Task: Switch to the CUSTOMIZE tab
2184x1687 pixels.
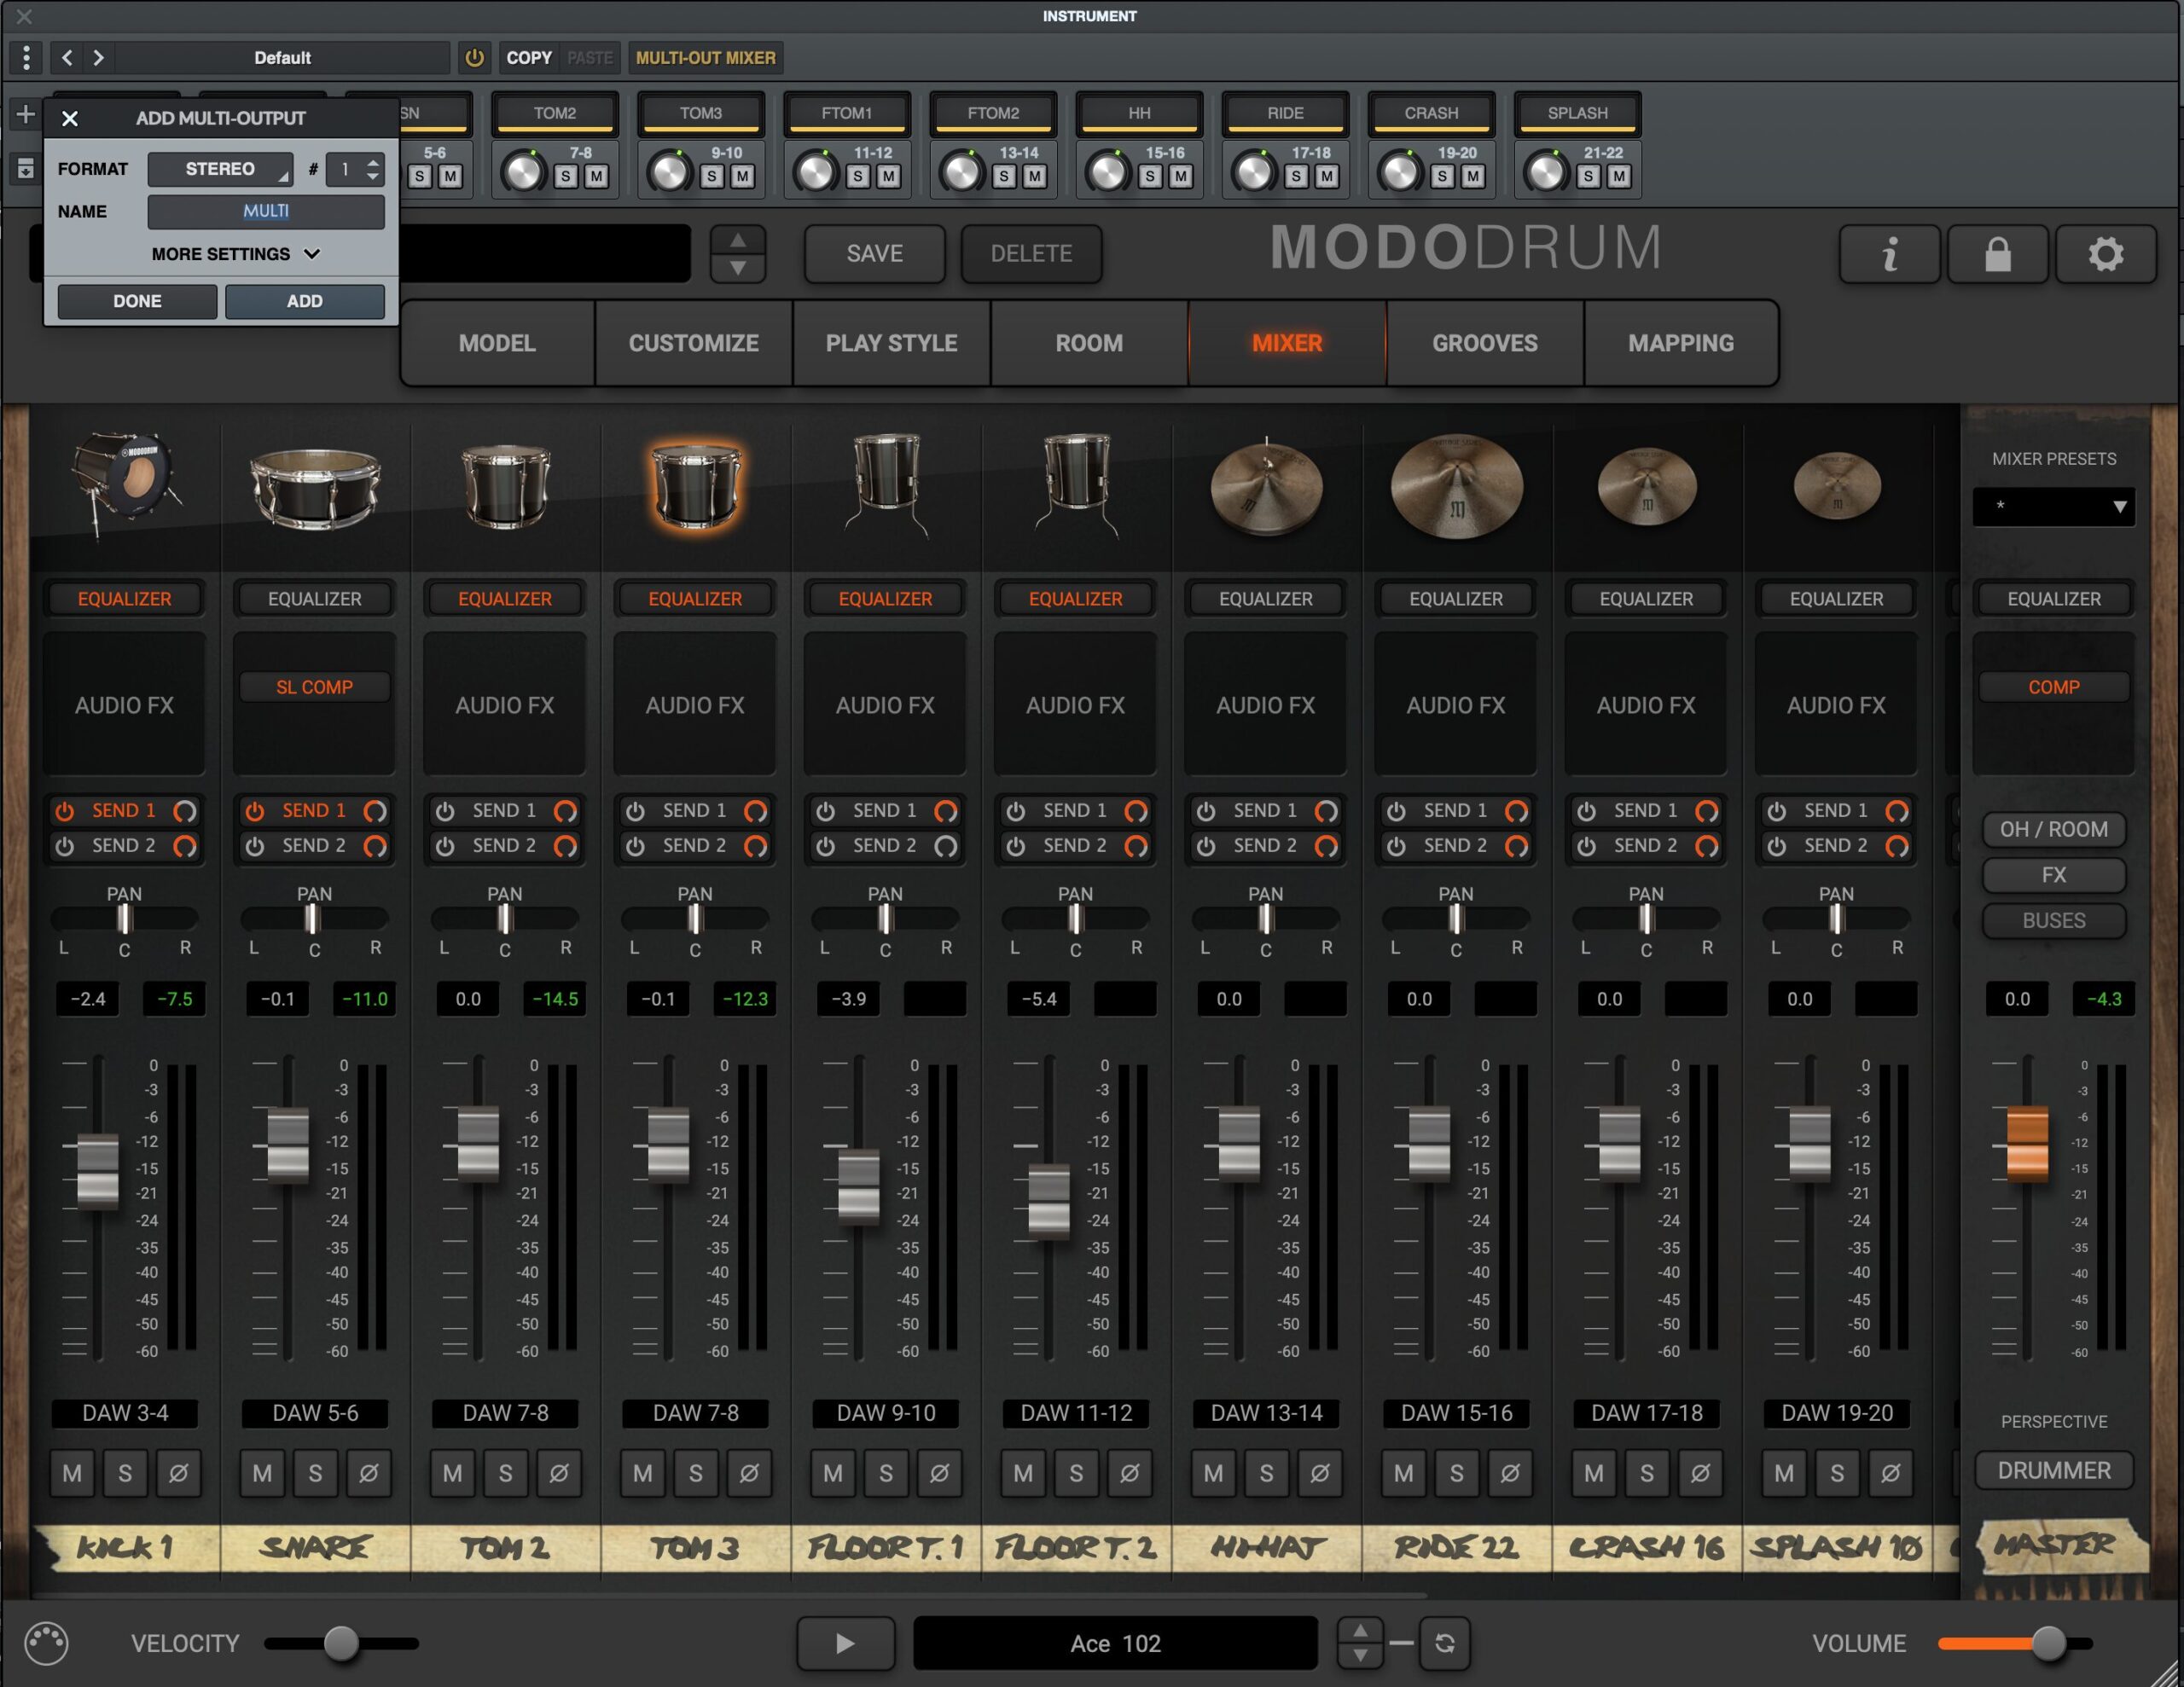Action: pos(693,343)
